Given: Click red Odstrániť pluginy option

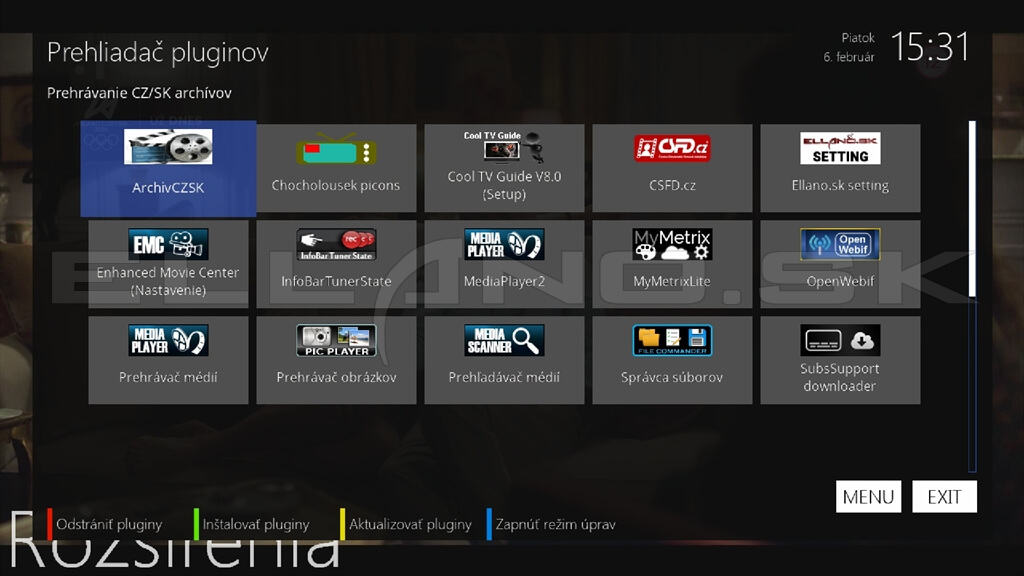Looking at the screenshot, I should [x=108, y=525].
